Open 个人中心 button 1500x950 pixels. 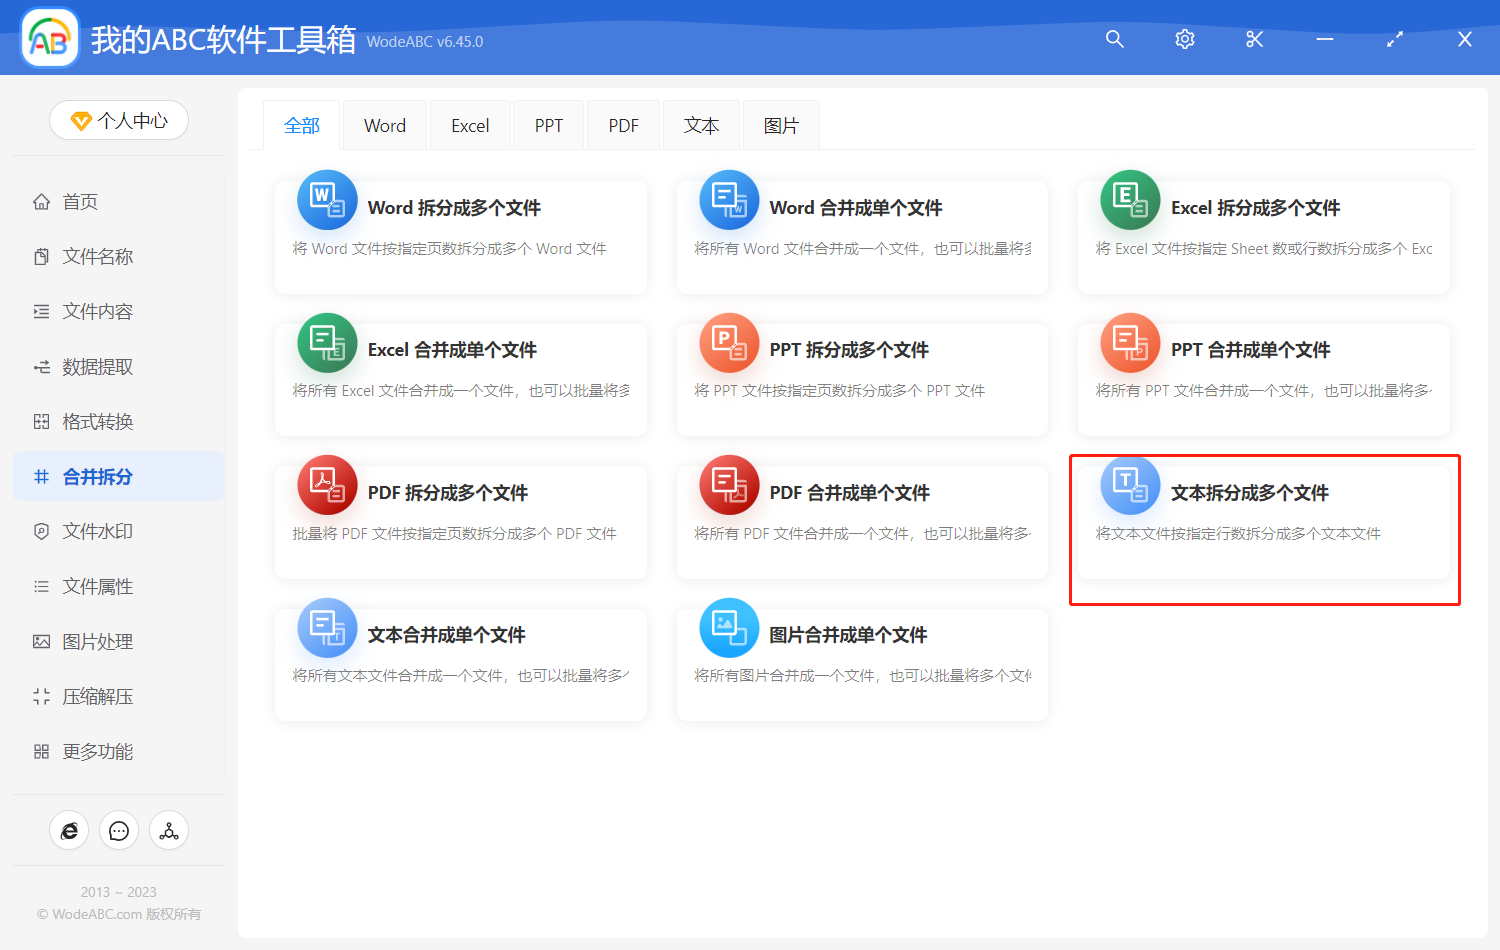[119, 121]
